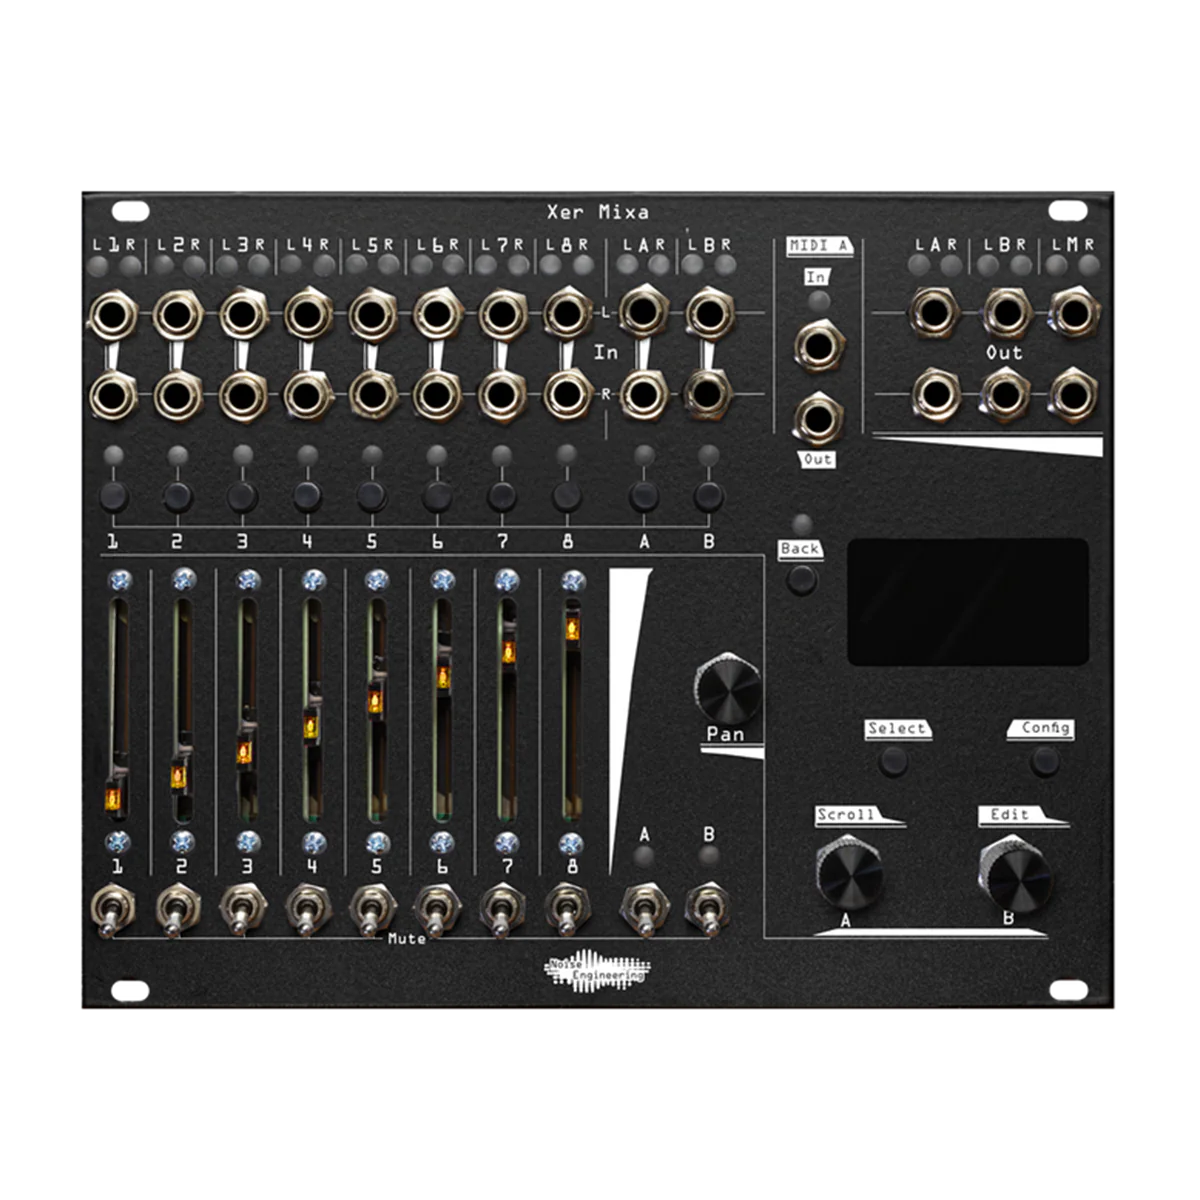
Task: Push the channel 6 select button
Action: (x=437, y=496)
